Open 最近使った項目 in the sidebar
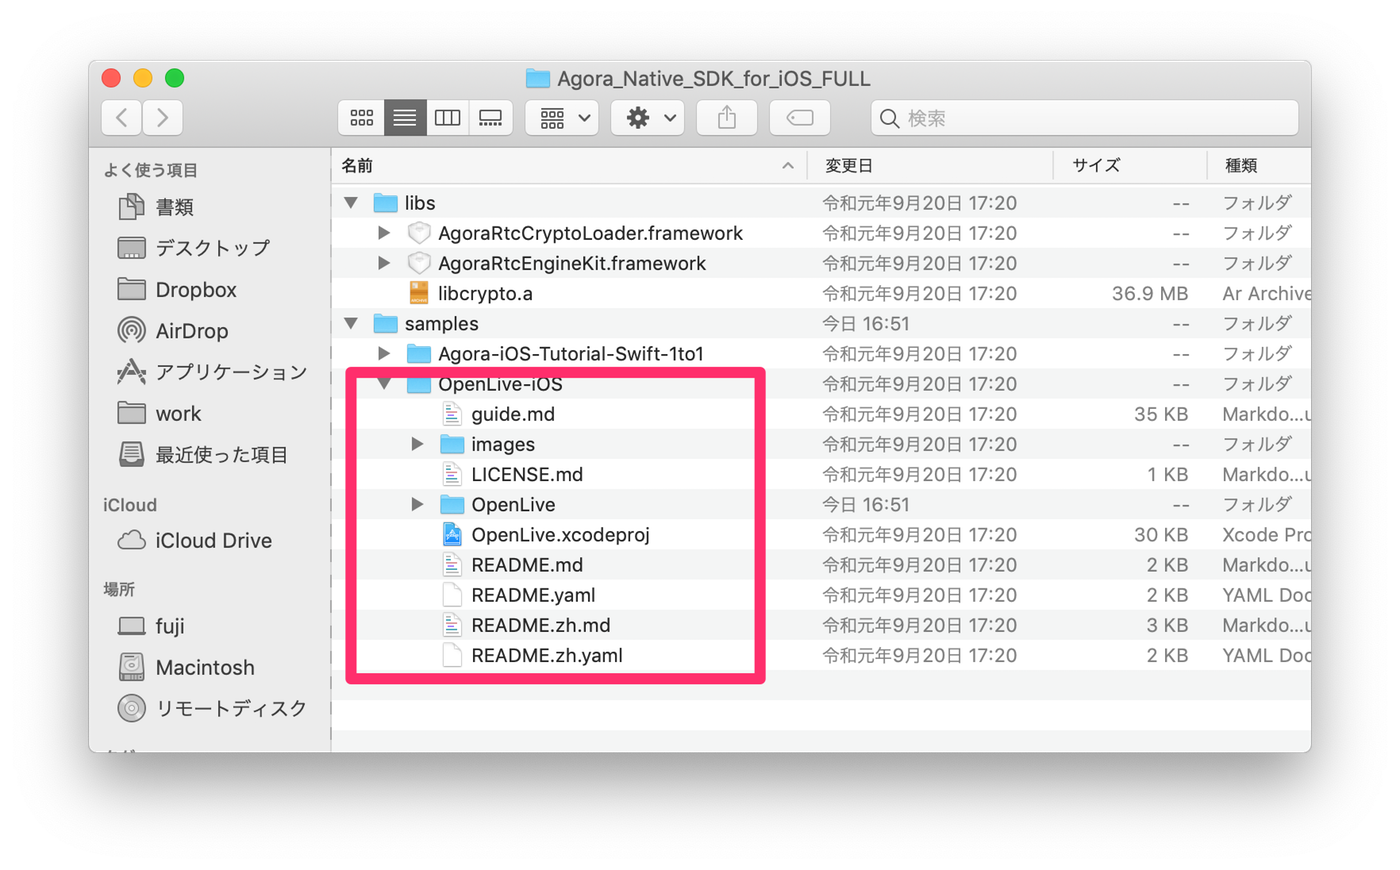The height and width of the screenshot is (870, 1400). tap(203, 455)
